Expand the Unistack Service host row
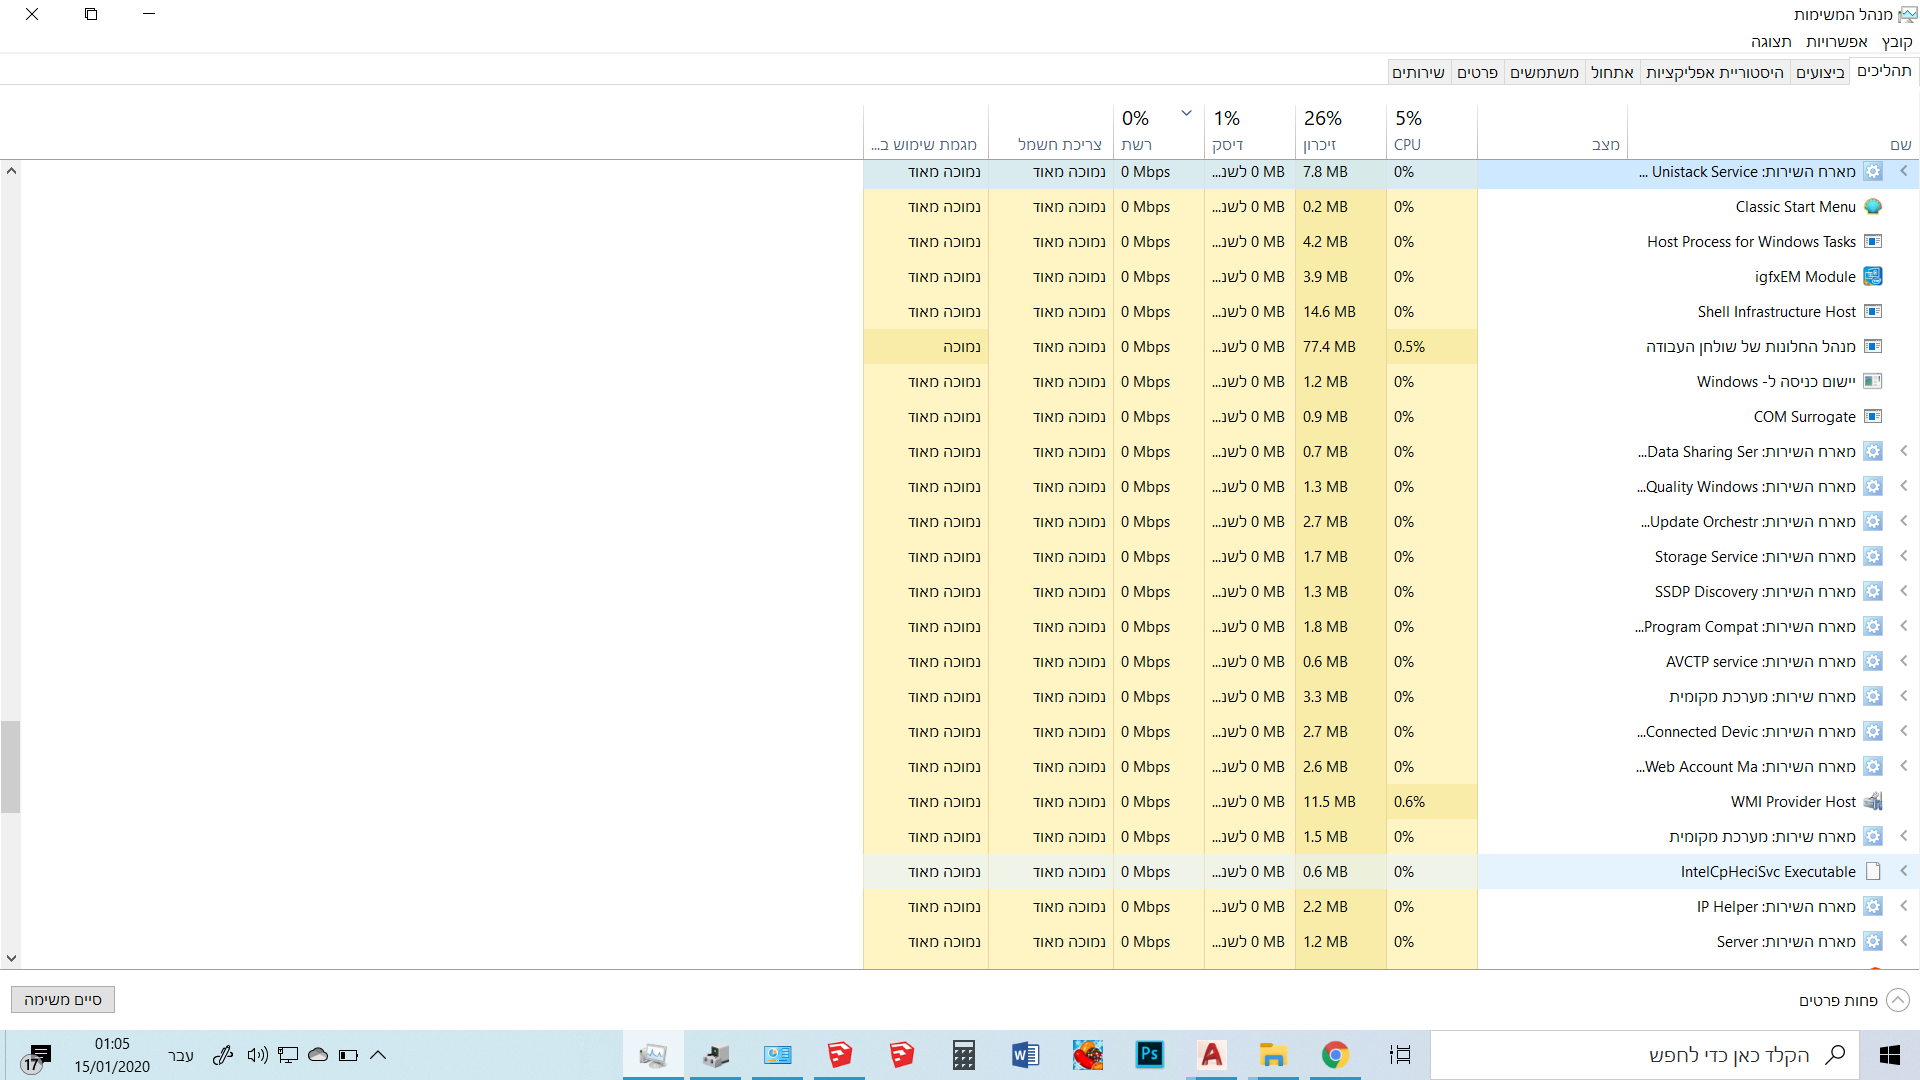This screenshot has height=1080, width=1920. tap(1903, 172)
